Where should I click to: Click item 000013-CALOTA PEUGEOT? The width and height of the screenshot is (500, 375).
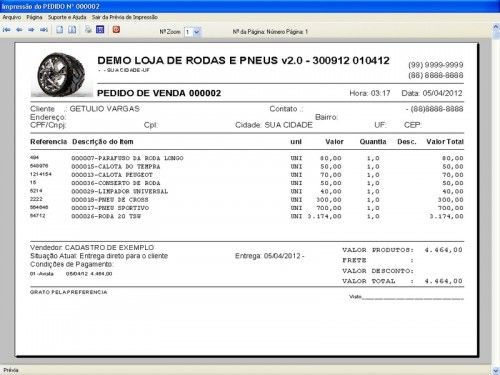click(112, 175)
